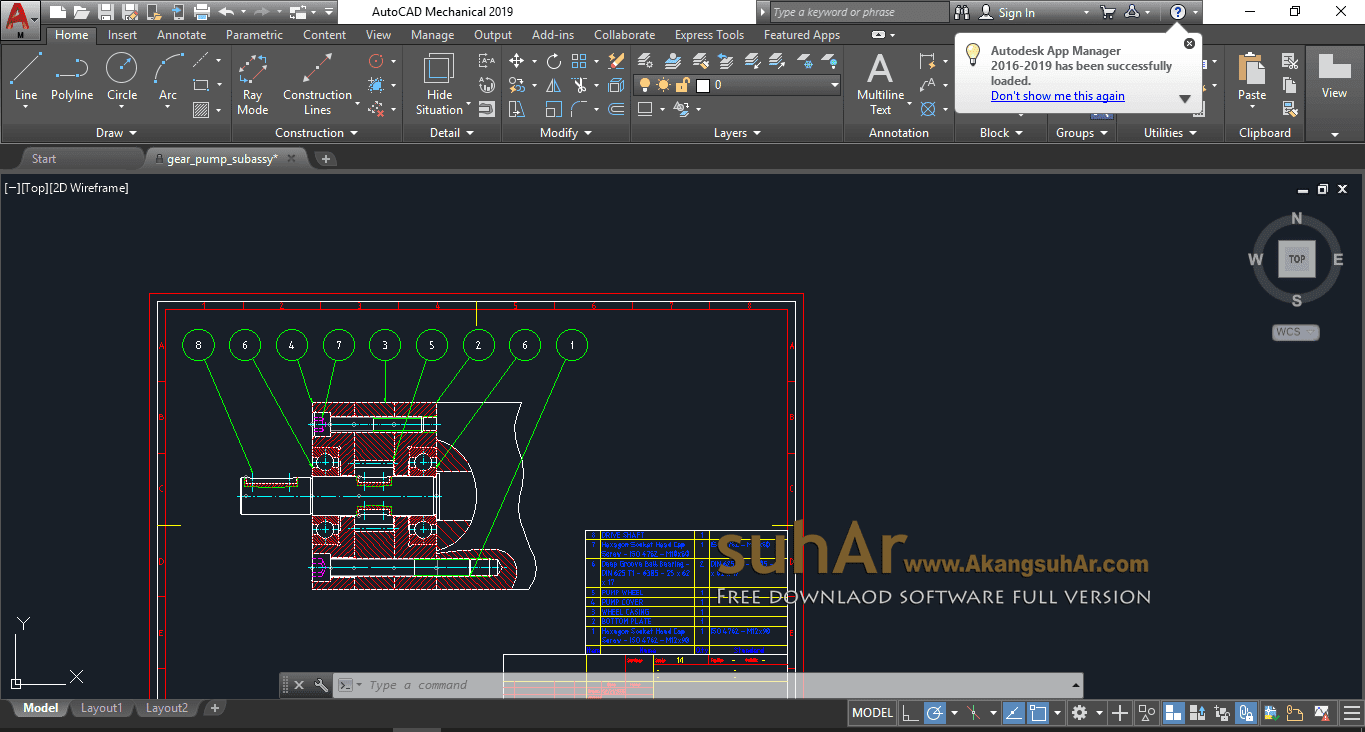Toggle object snap in status bar
The height and width of the screenshot is (732, 1365).
pyautogui.click(x=1038, y=713)
